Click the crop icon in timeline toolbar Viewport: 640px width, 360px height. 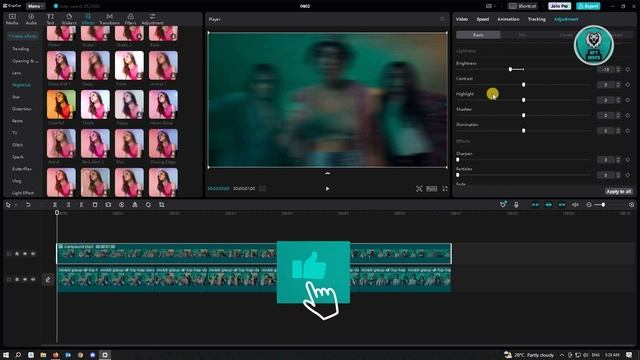click(x=162, y=204)
